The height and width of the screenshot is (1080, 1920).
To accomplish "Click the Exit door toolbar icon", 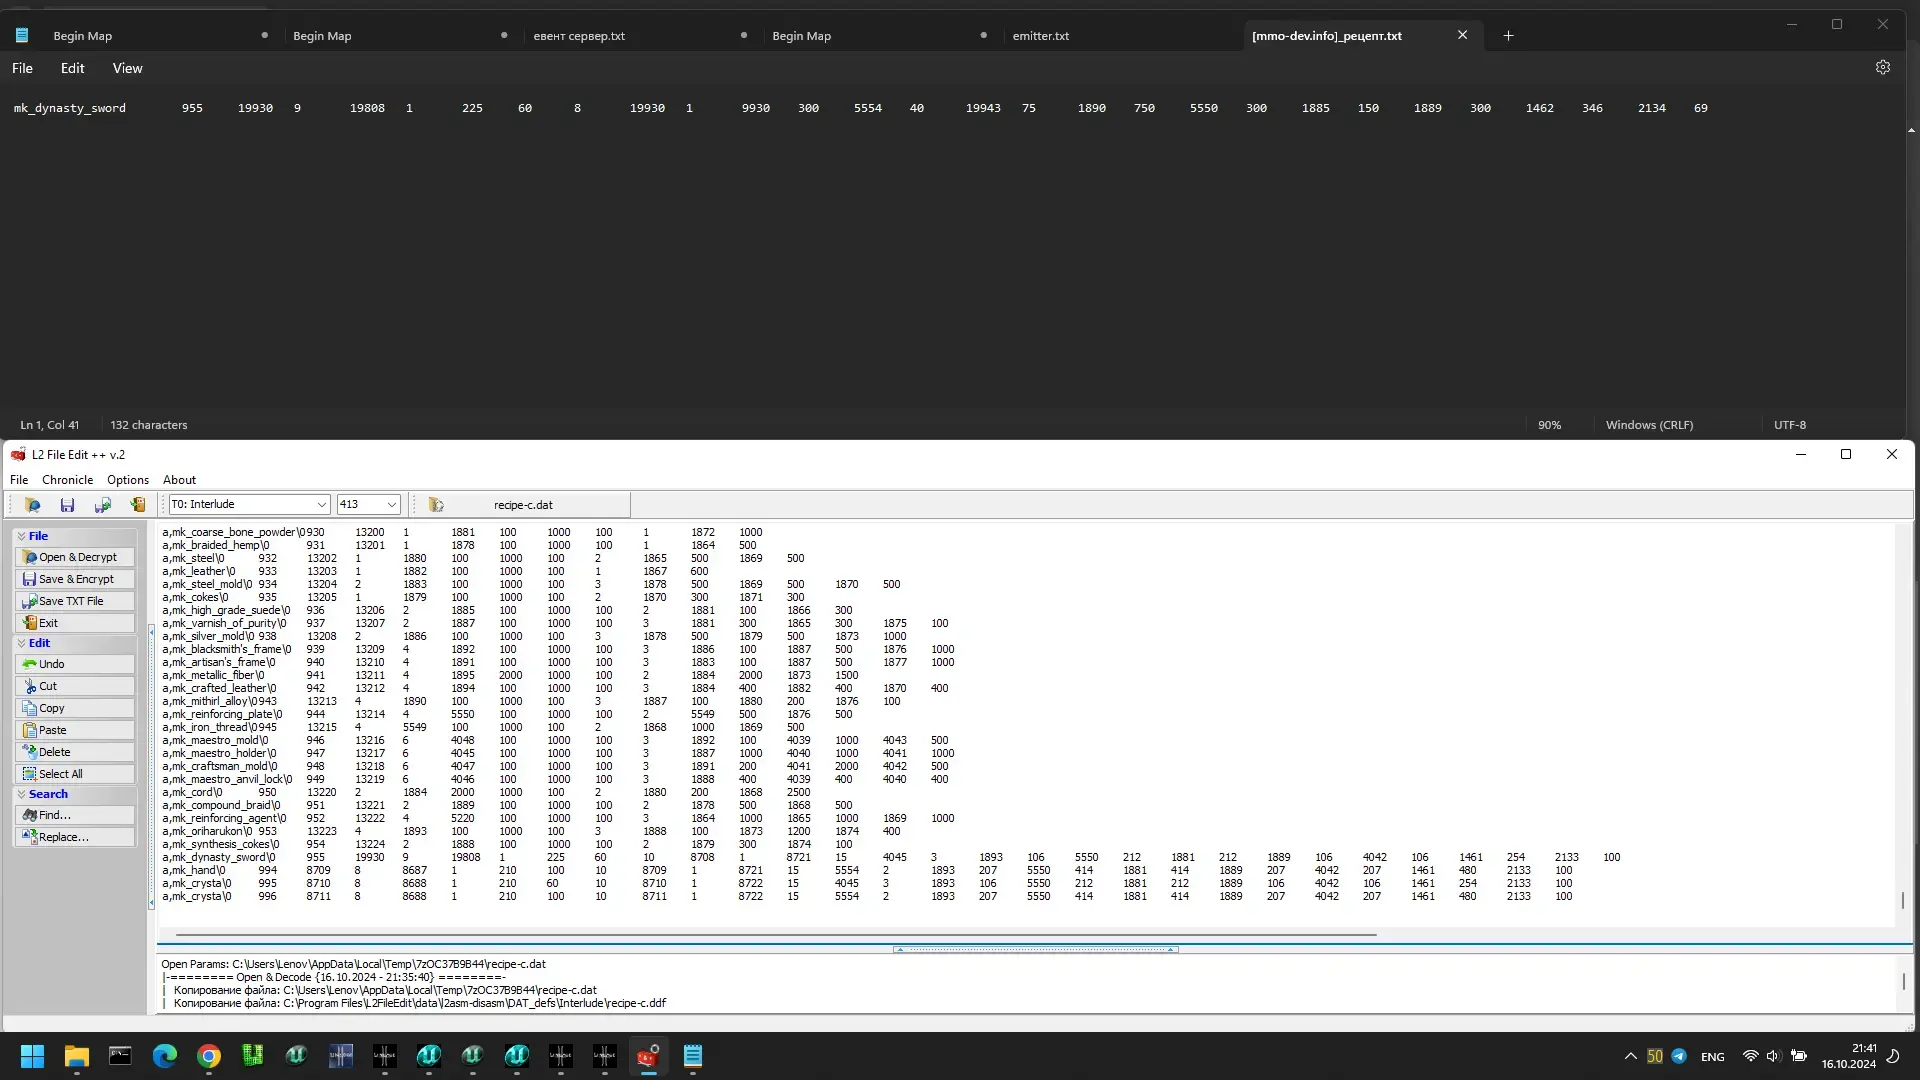I will [x=138, y=505].
